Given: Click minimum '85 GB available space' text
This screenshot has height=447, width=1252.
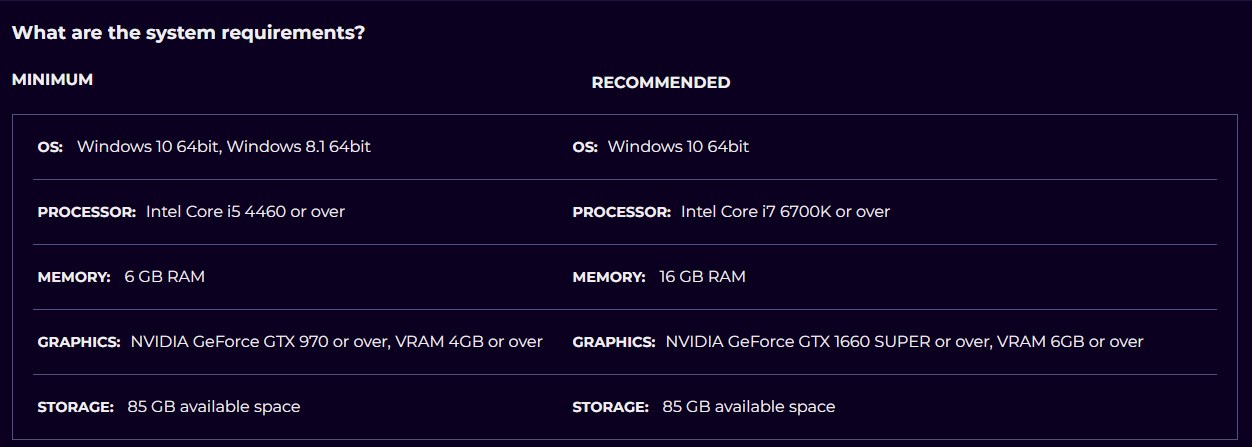Looking at the screenshot, I should point(214,407).
